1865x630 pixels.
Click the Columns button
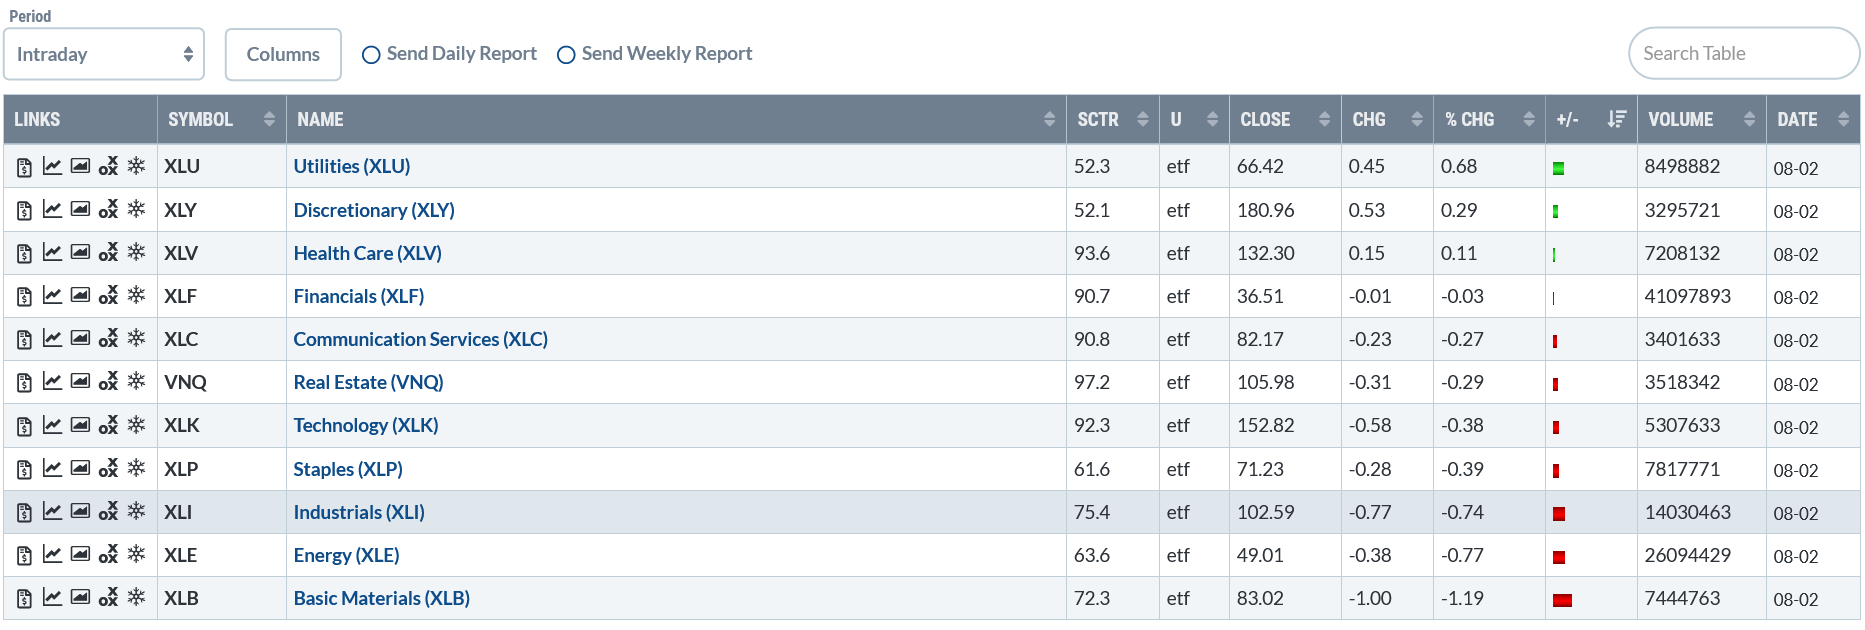[283, 54]
